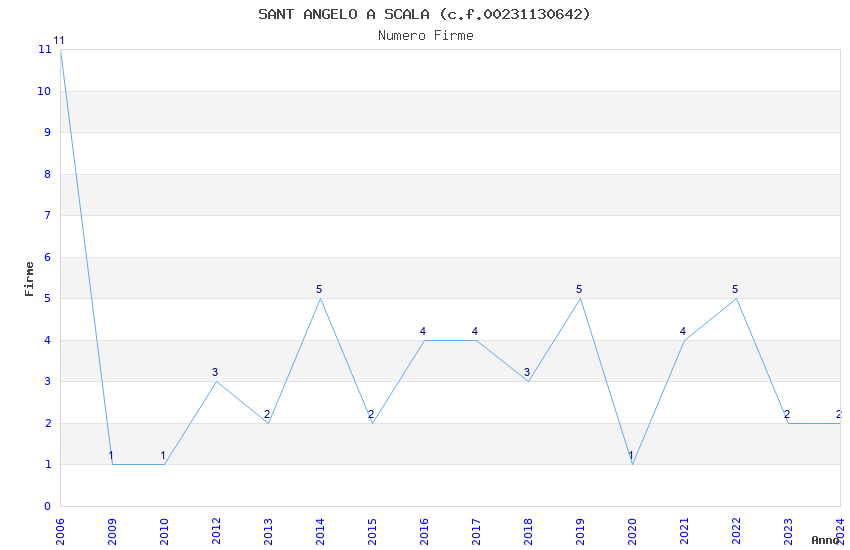Select the 2020 year label
The width and height of the screenshot is (850, 550).
coord(633,532)
